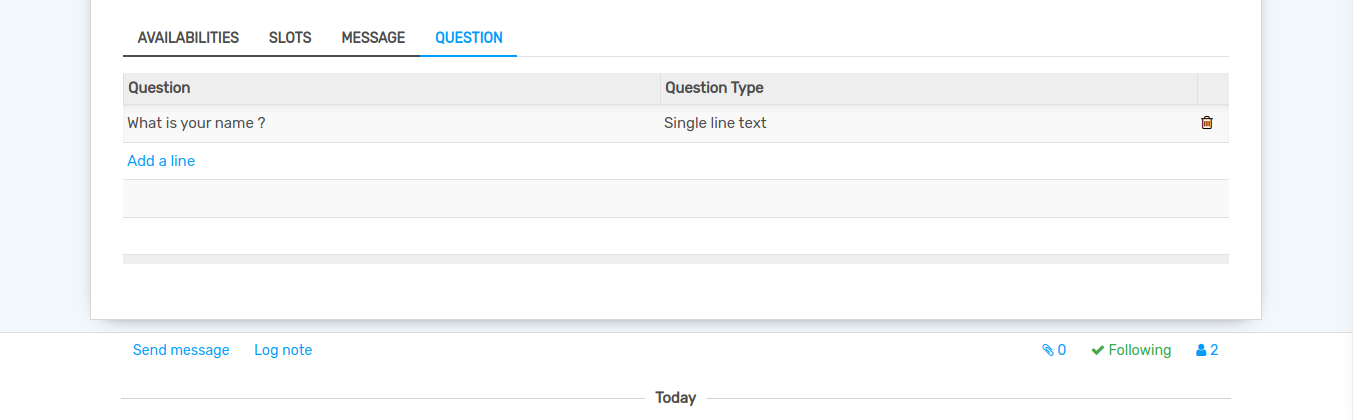Click 'Log note' in the chatter
Screen dimensions: 1353x420
coord(283,350)
